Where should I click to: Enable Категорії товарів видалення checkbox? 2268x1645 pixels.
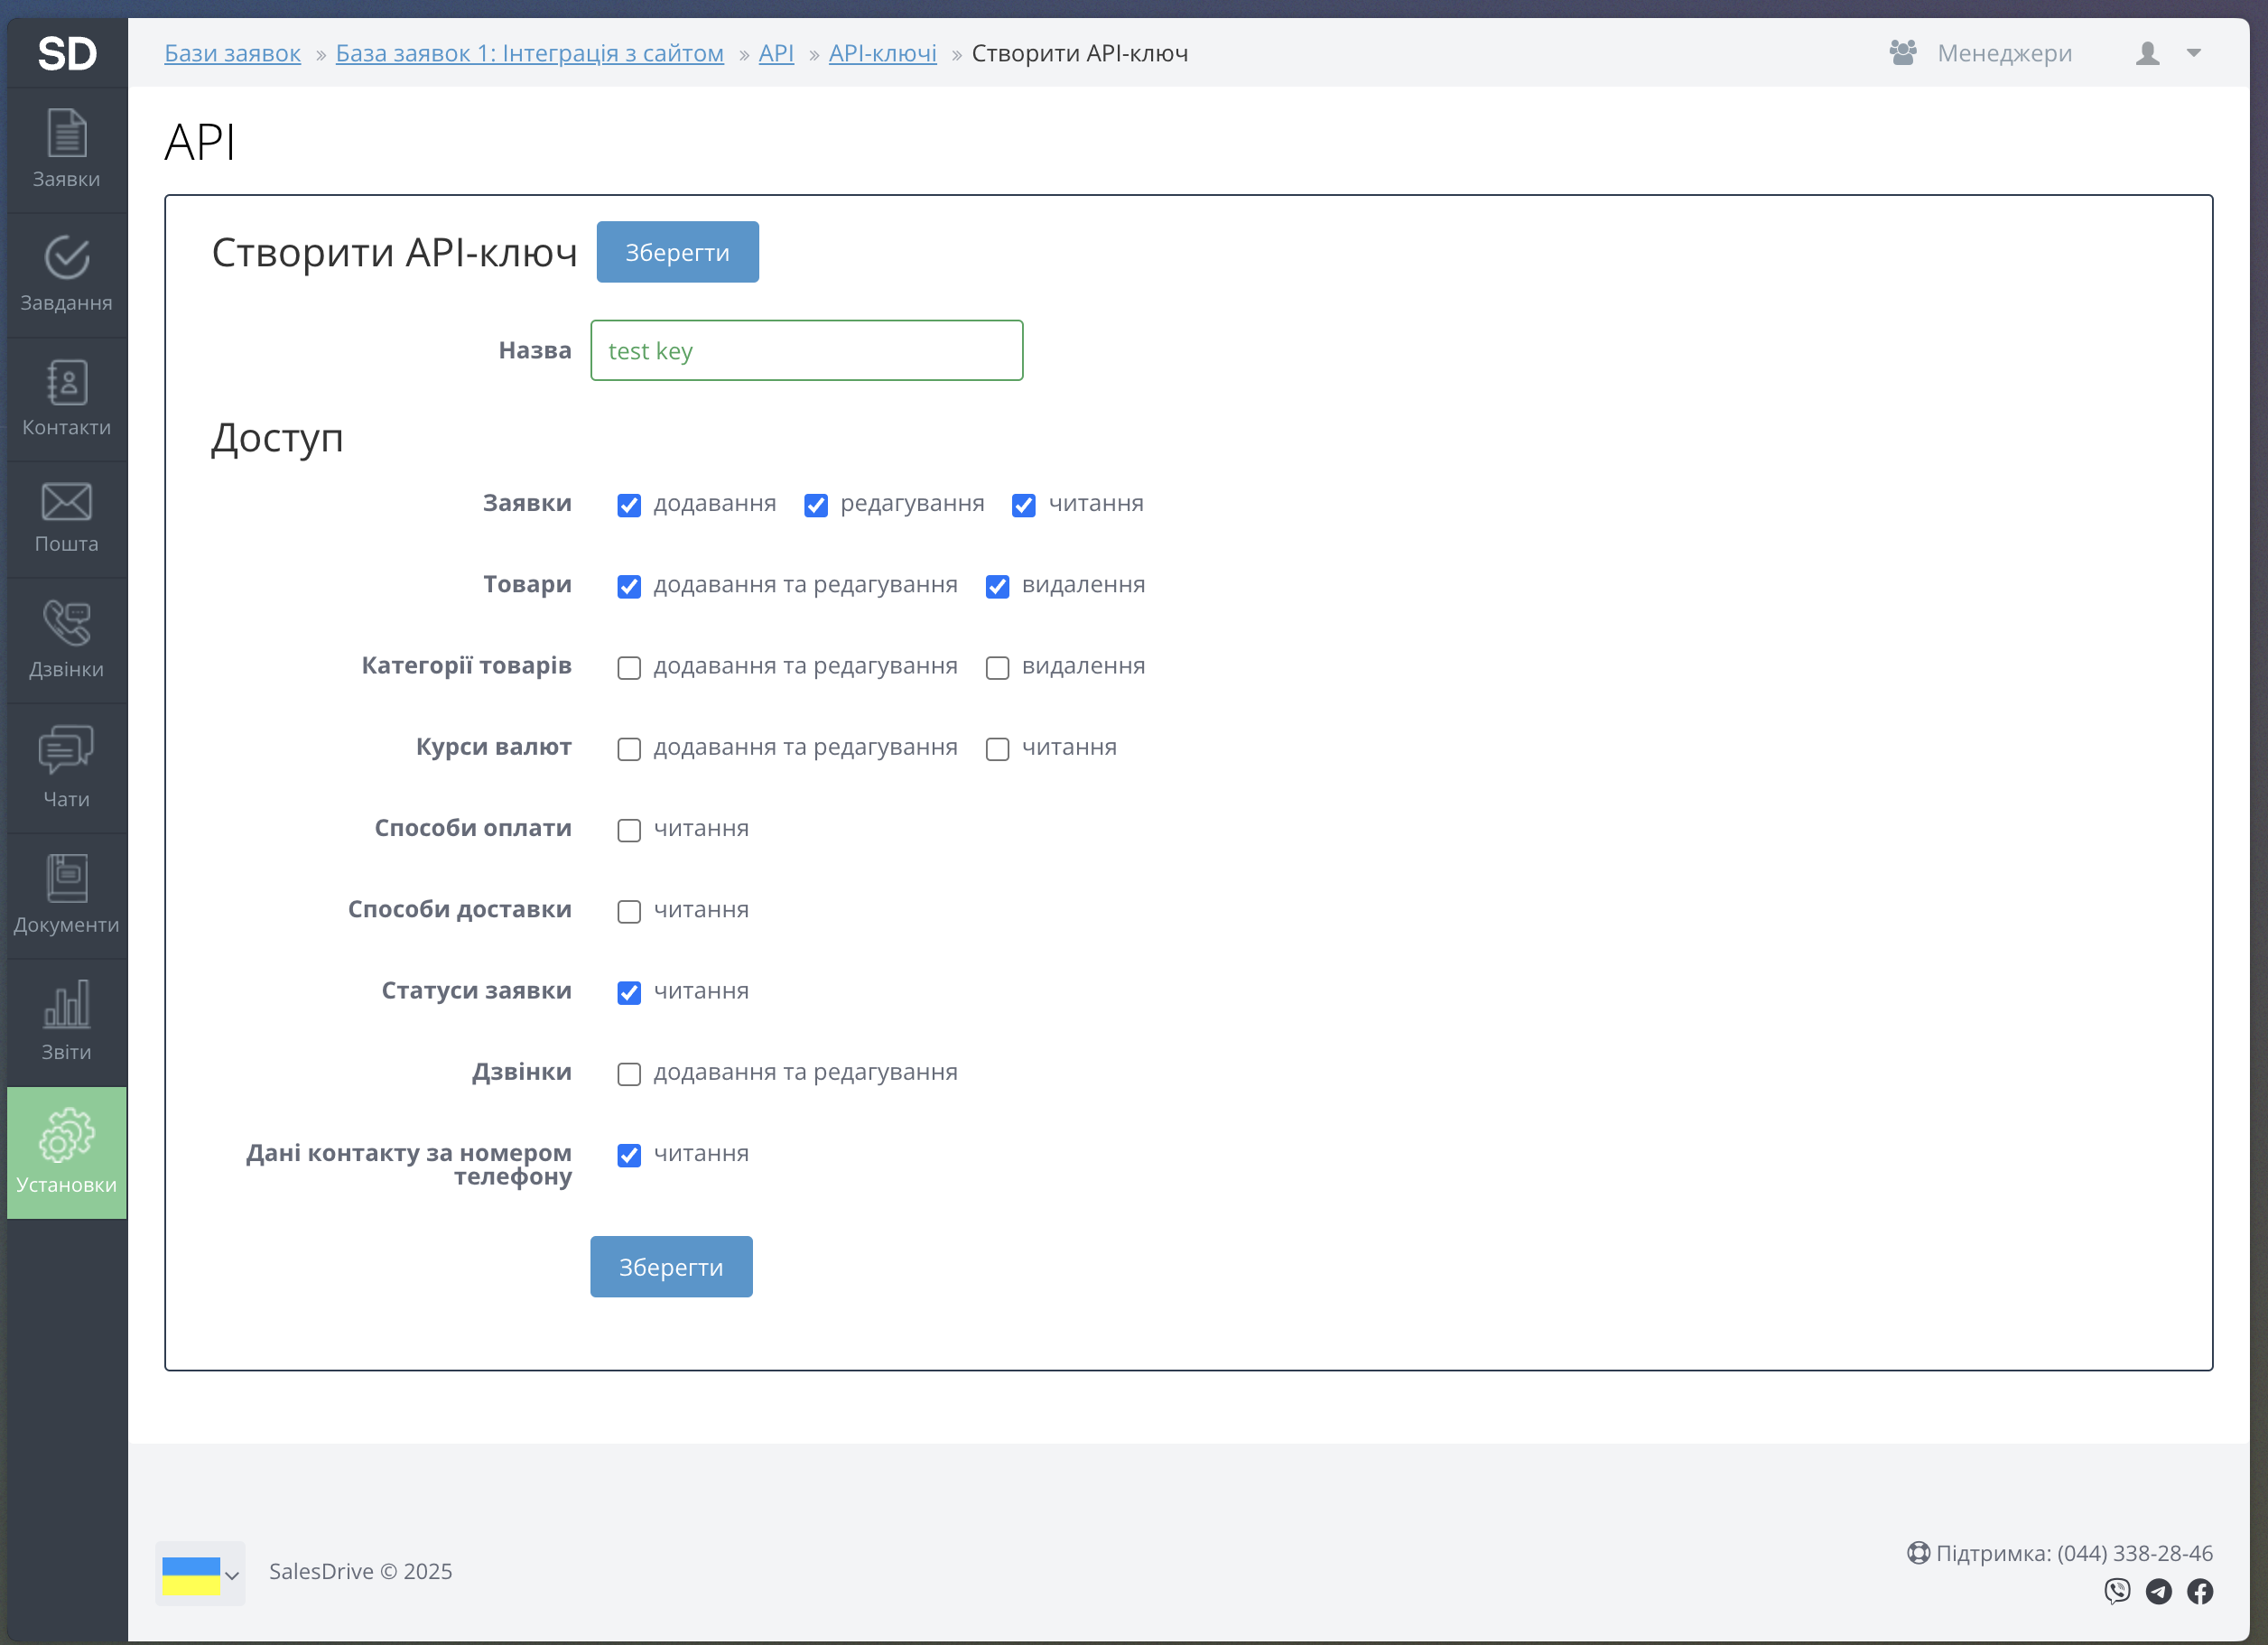tap(997, 667)
